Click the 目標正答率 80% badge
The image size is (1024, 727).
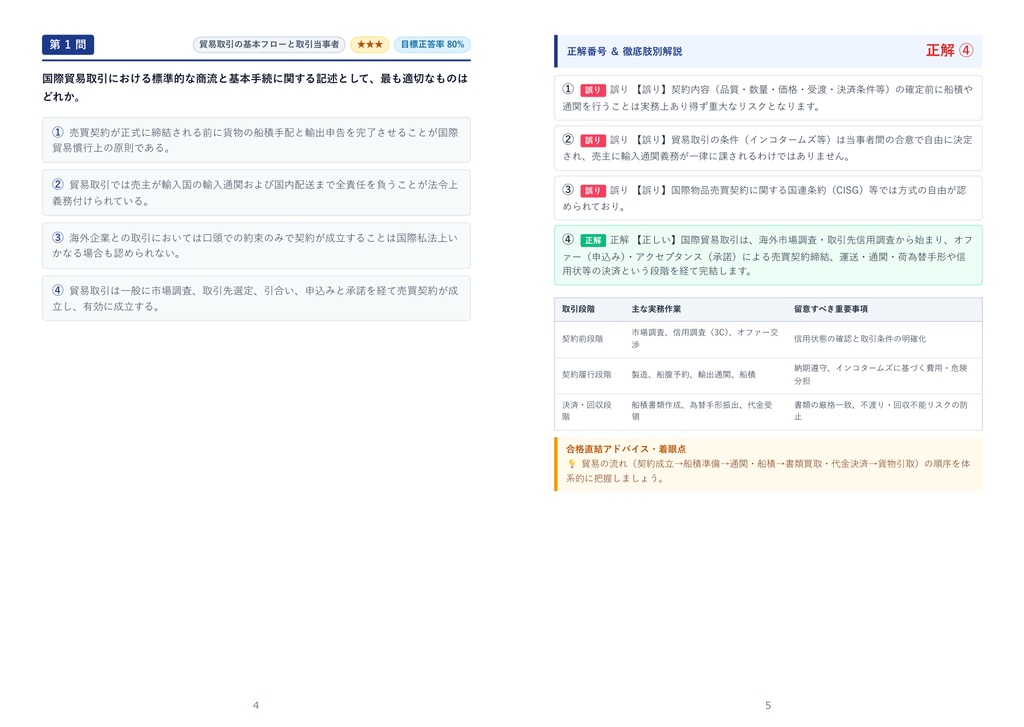[x=432, y=44]
